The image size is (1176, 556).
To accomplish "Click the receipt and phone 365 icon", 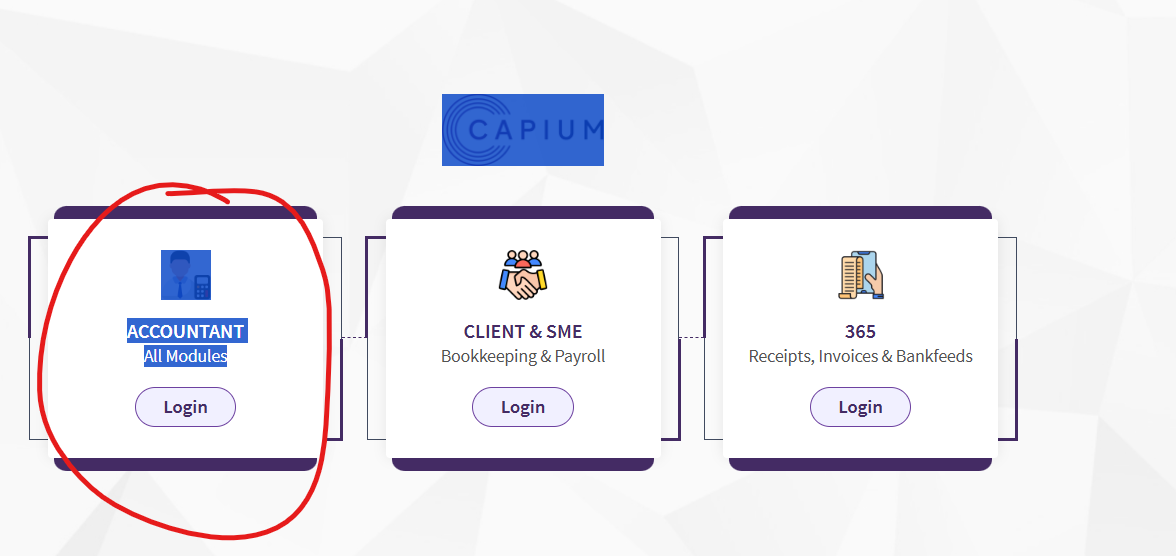I will (x=860, y=275).
